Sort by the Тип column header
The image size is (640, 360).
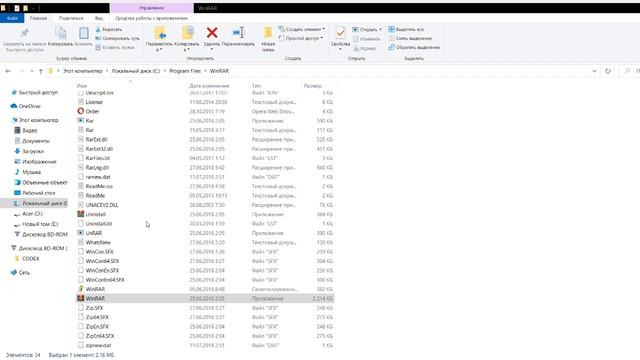(x=256, y=86)
